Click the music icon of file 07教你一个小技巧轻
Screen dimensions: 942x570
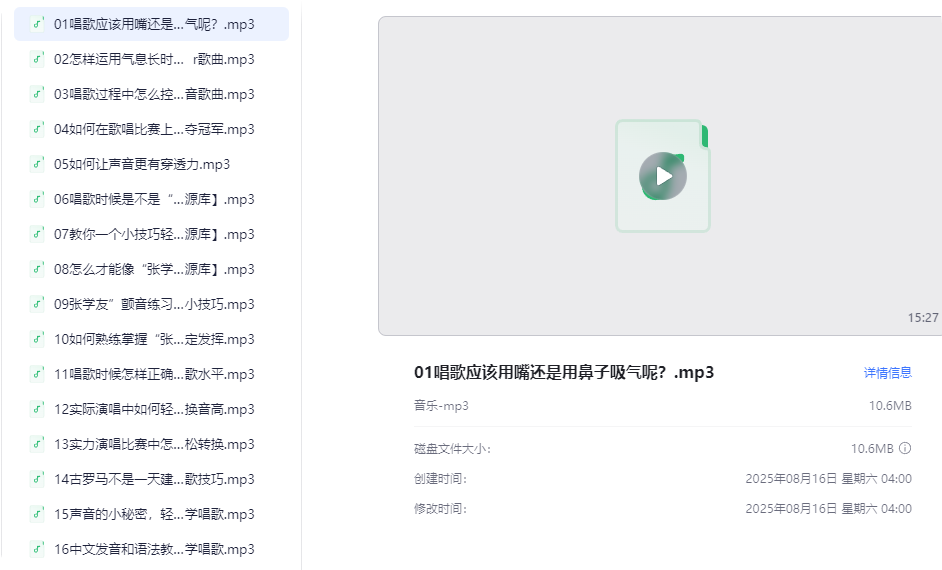(x=37, y=234)
